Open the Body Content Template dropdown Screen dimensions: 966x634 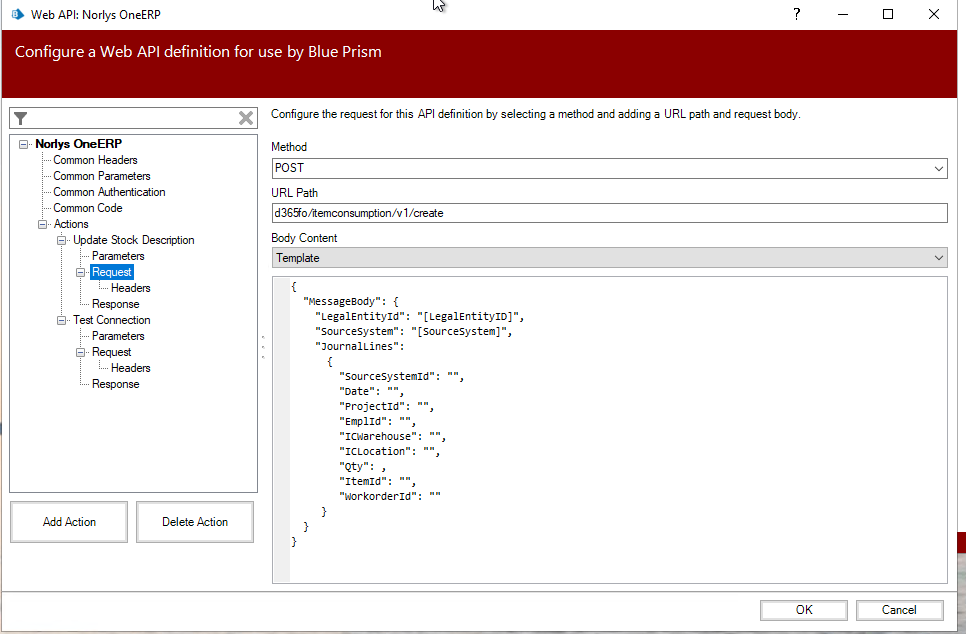[608, 258]
